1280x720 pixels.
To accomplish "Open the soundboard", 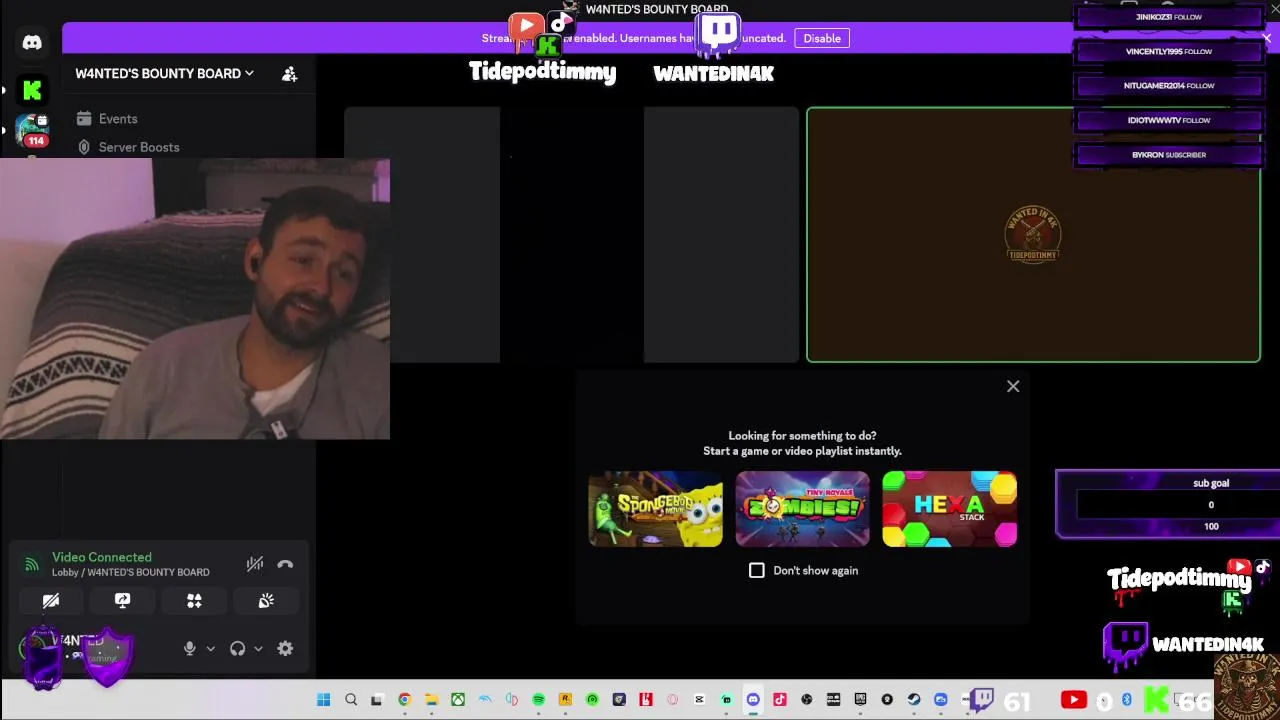I will (266, 600).
